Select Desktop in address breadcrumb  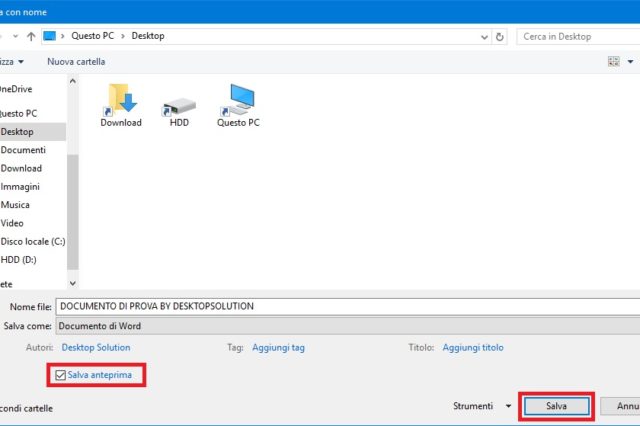148,36
